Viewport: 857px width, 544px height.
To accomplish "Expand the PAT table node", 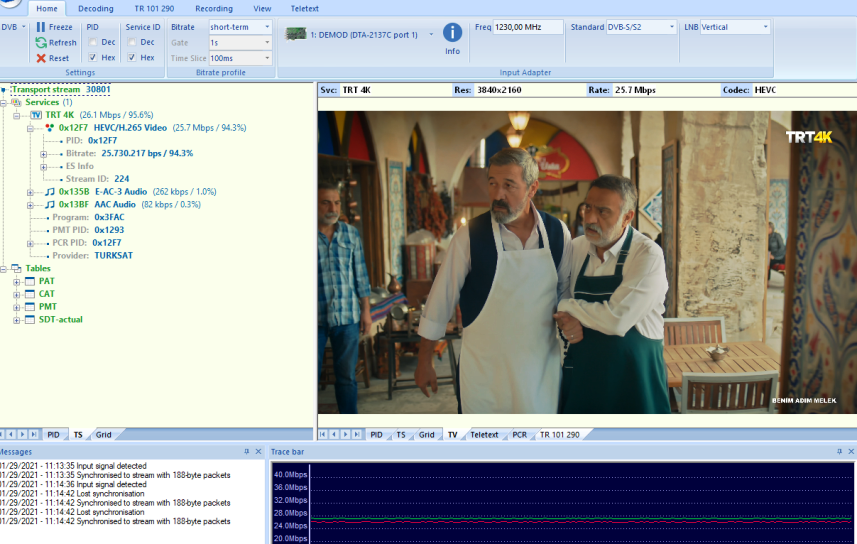I will (16, 282).
